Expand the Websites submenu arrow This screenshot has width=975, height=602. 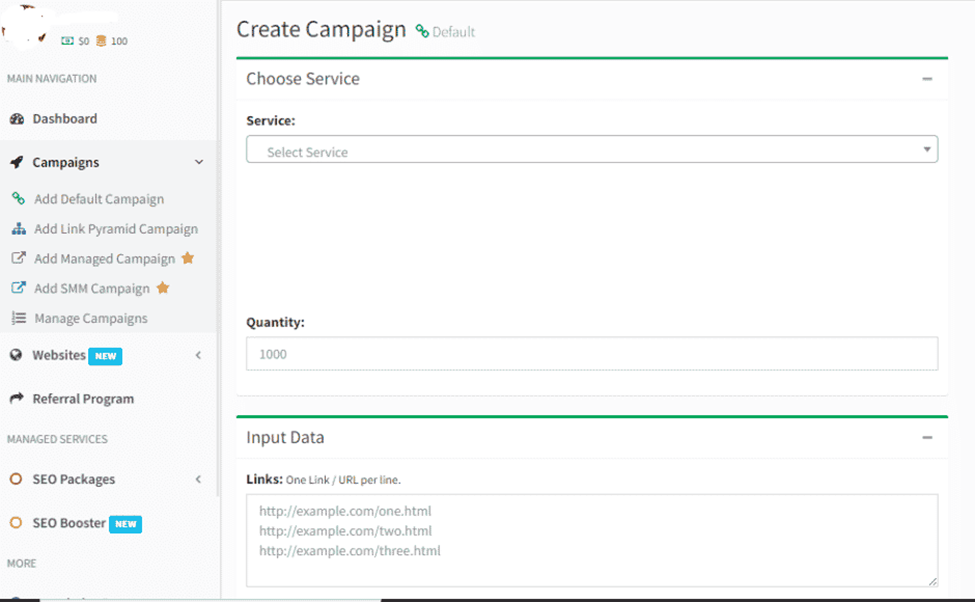tap(198, 355)
